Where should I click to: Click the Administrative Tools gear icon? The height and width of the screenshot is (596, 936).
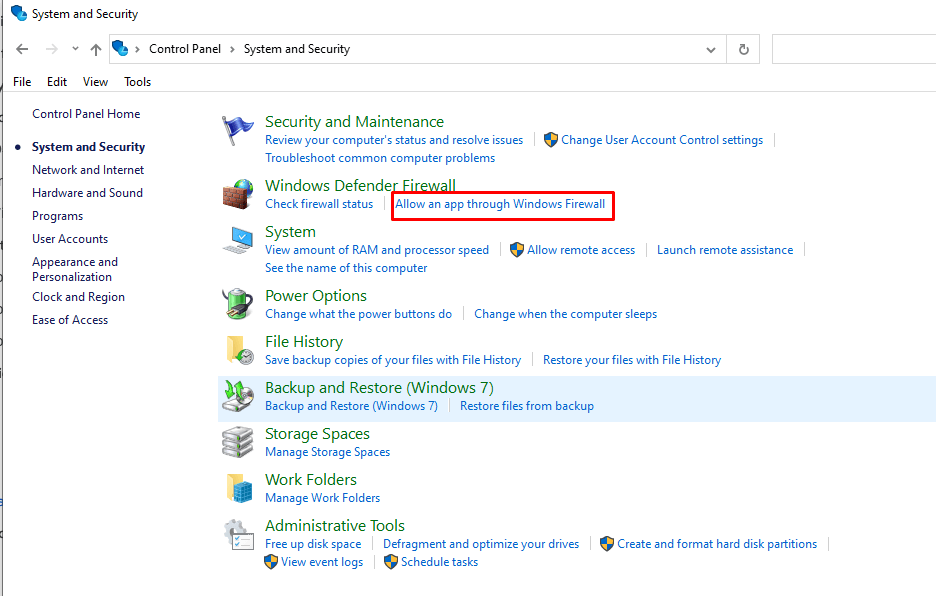coord(238,534)
